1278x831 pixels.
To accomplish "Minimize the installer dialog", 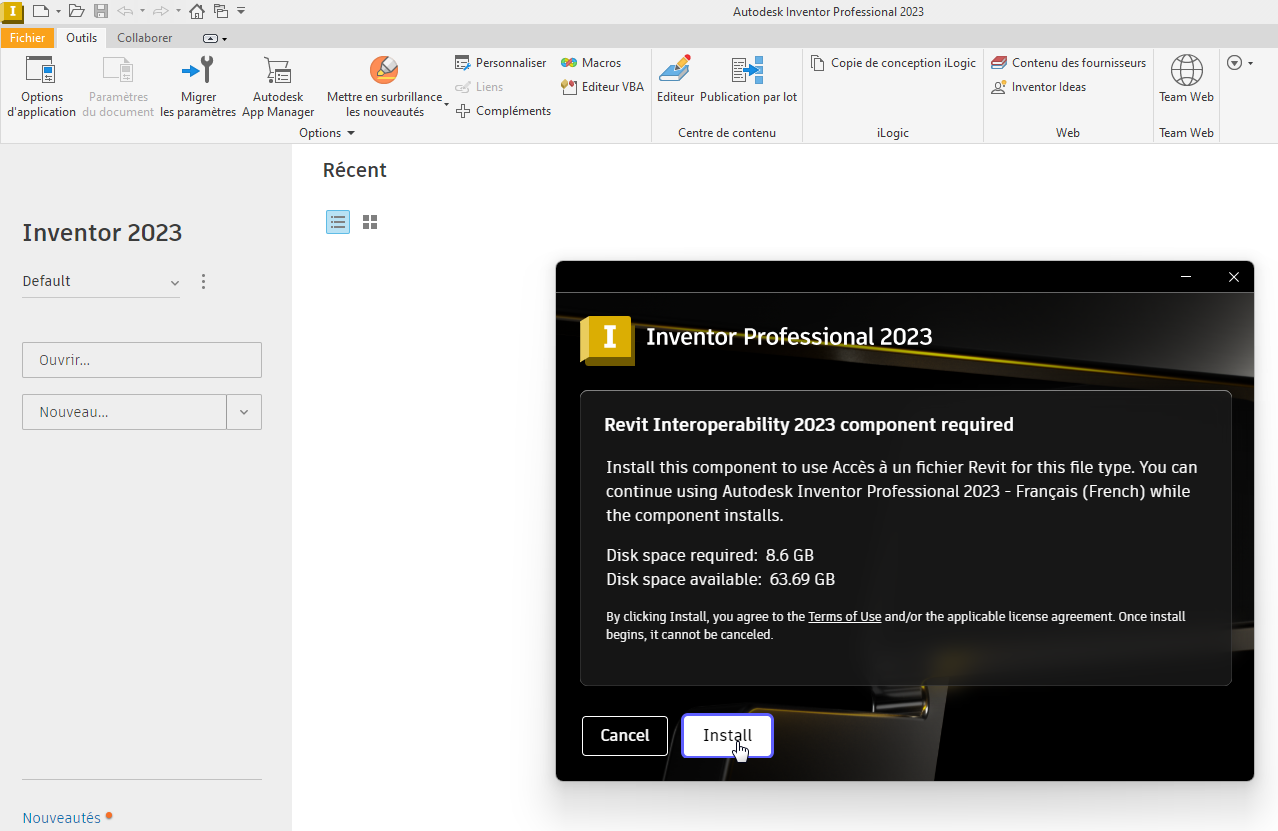I will point(1186,277).
